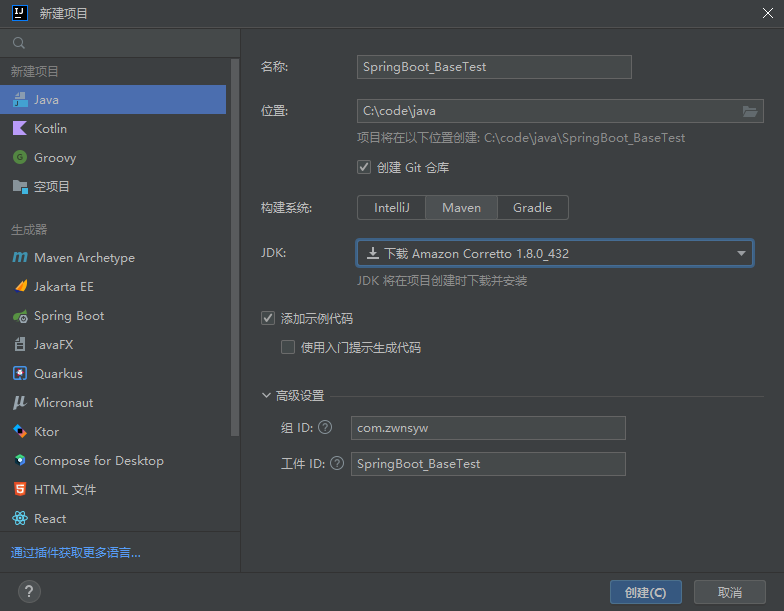Click the search magnifier icon
Image resolution: width=784 pixels, height=611 pixels.
tap(18, 43)
